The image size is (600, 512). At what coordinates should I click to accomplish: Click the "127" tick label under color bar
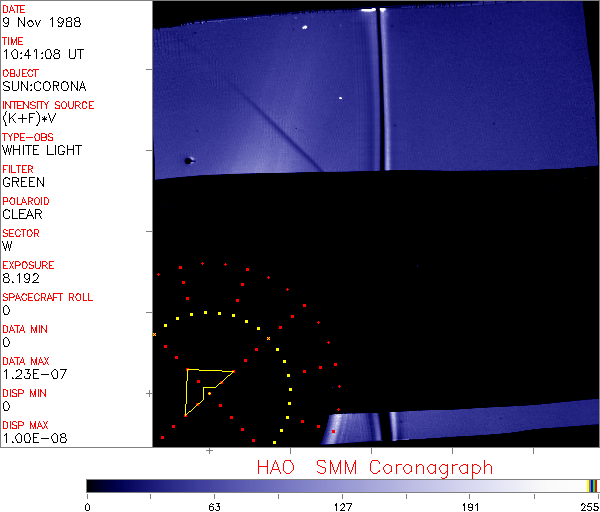(342, 505)
